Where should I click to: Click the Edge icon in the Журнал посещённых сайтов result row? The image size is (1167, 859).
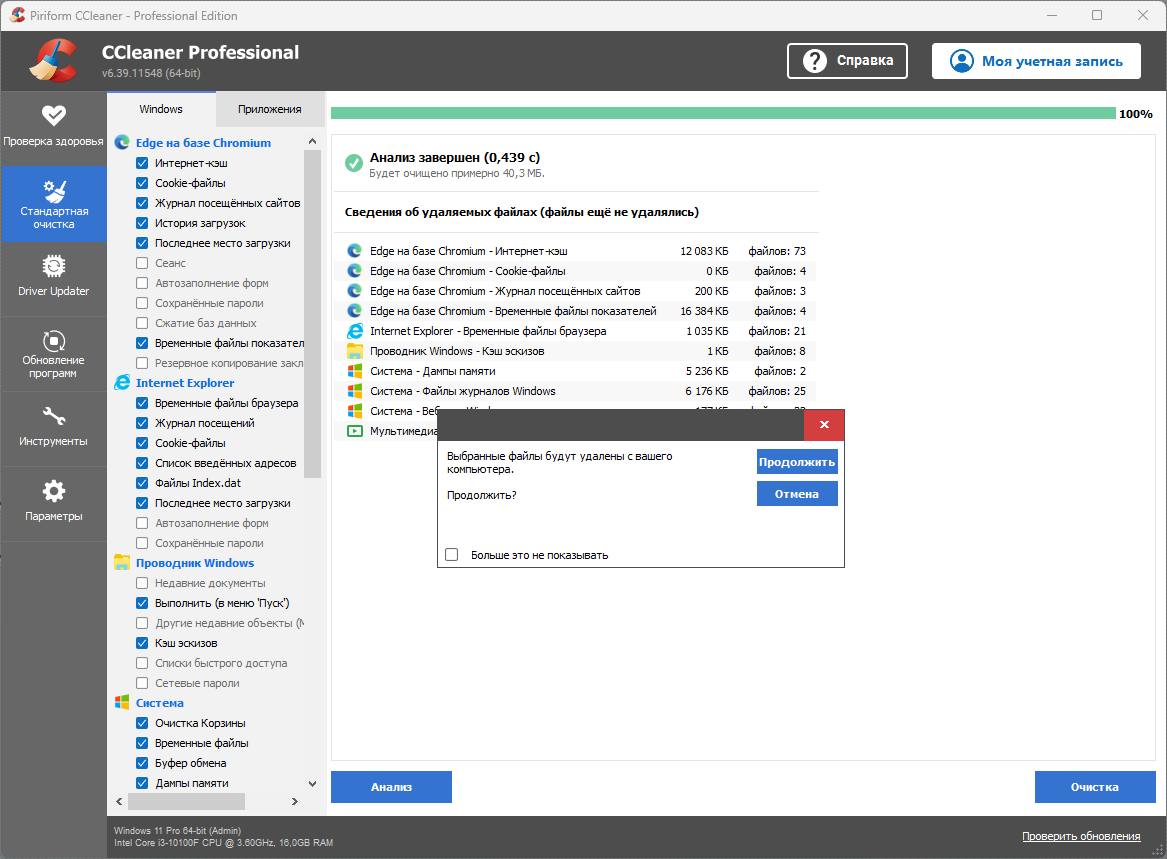point(355,291)
